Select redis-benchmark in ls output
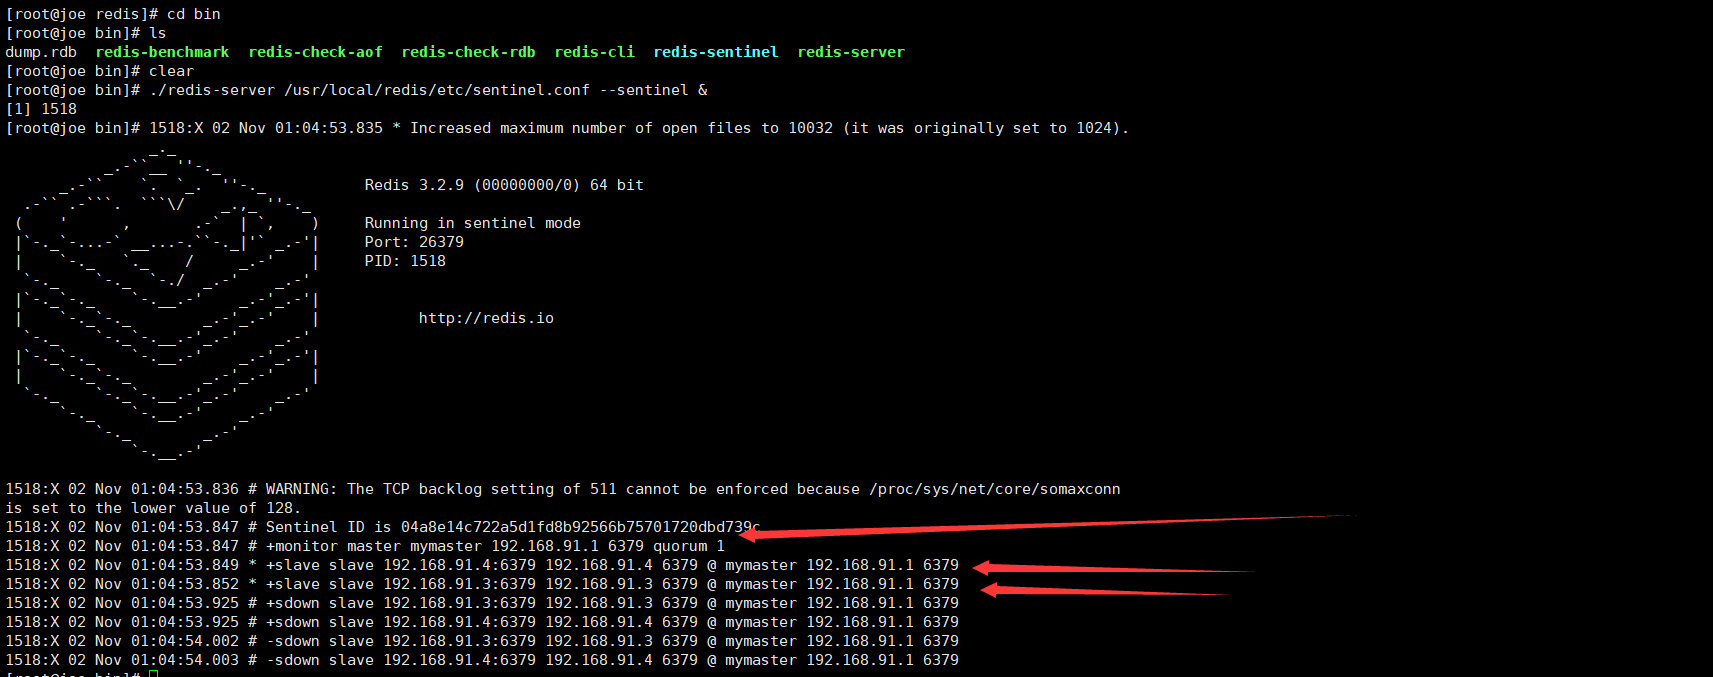 tap(162, 52)
